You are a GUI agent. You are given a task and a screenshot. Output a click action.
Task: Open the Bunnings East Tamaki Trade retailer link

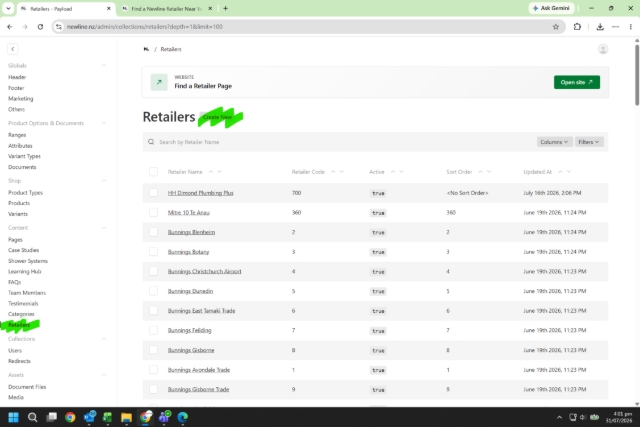(x=201, y=311)
